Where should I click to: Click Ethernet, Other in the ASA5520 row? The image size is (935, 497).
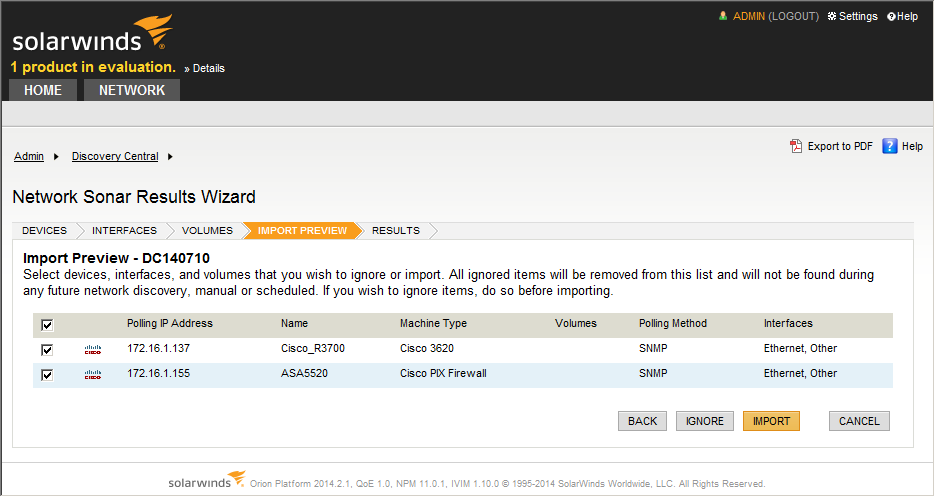800,373
